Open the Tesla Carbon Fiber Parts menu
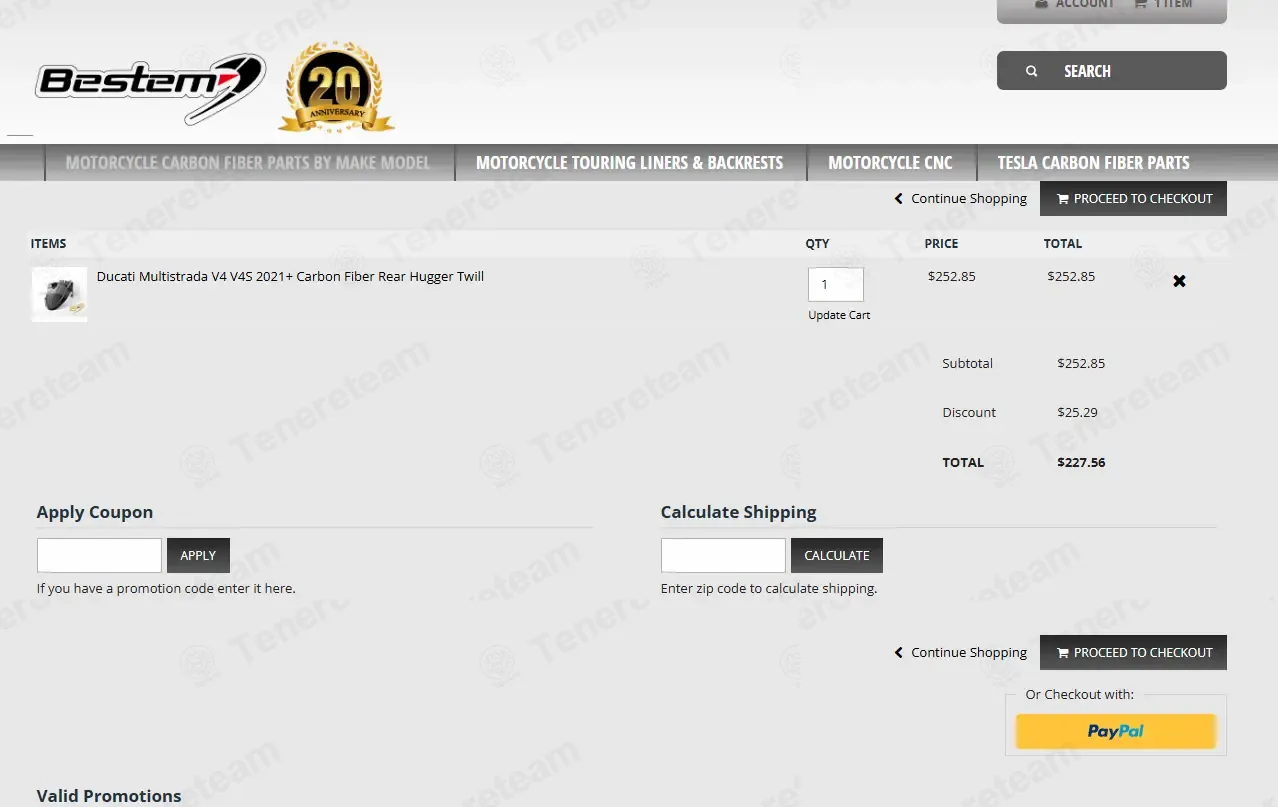 point(1093,163)
